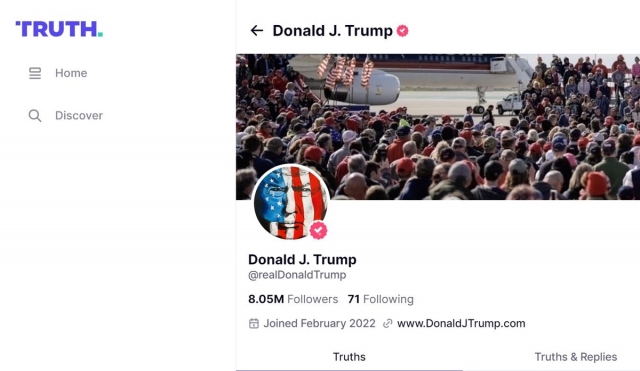Screen dimensions: 640x371
Task: Click the calendar icon next to Joined February 2022
Action: pos(254,324)
